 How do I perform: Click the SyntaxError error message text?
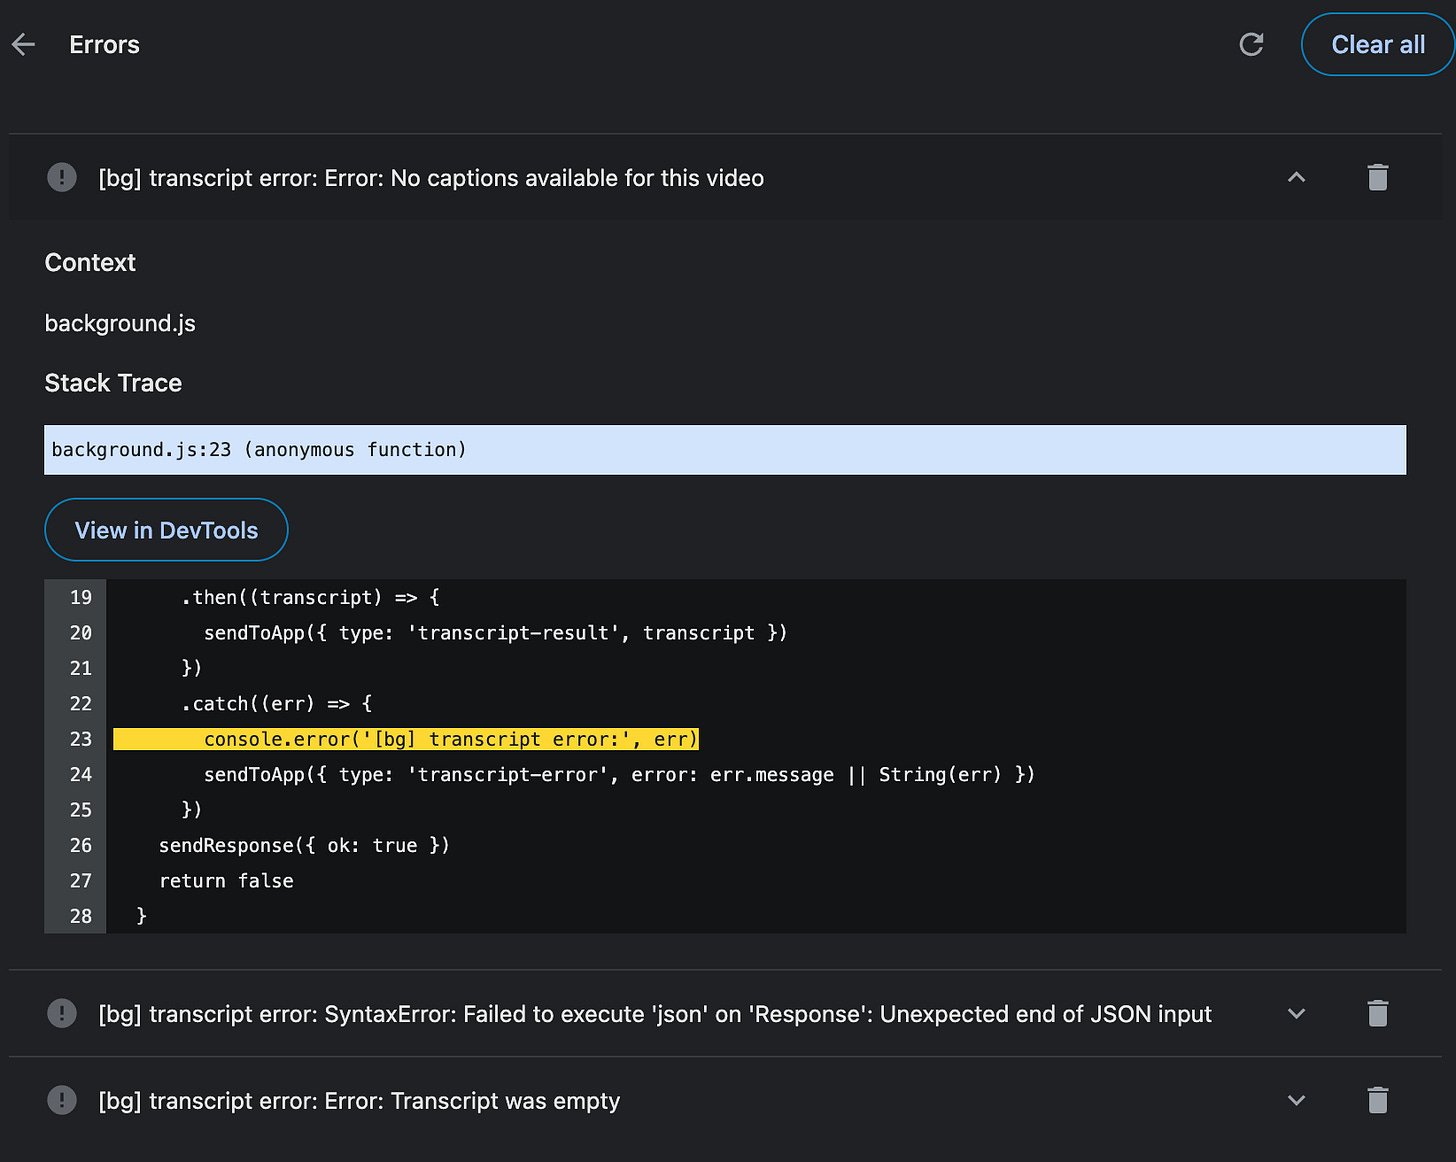click(655, 1014)
